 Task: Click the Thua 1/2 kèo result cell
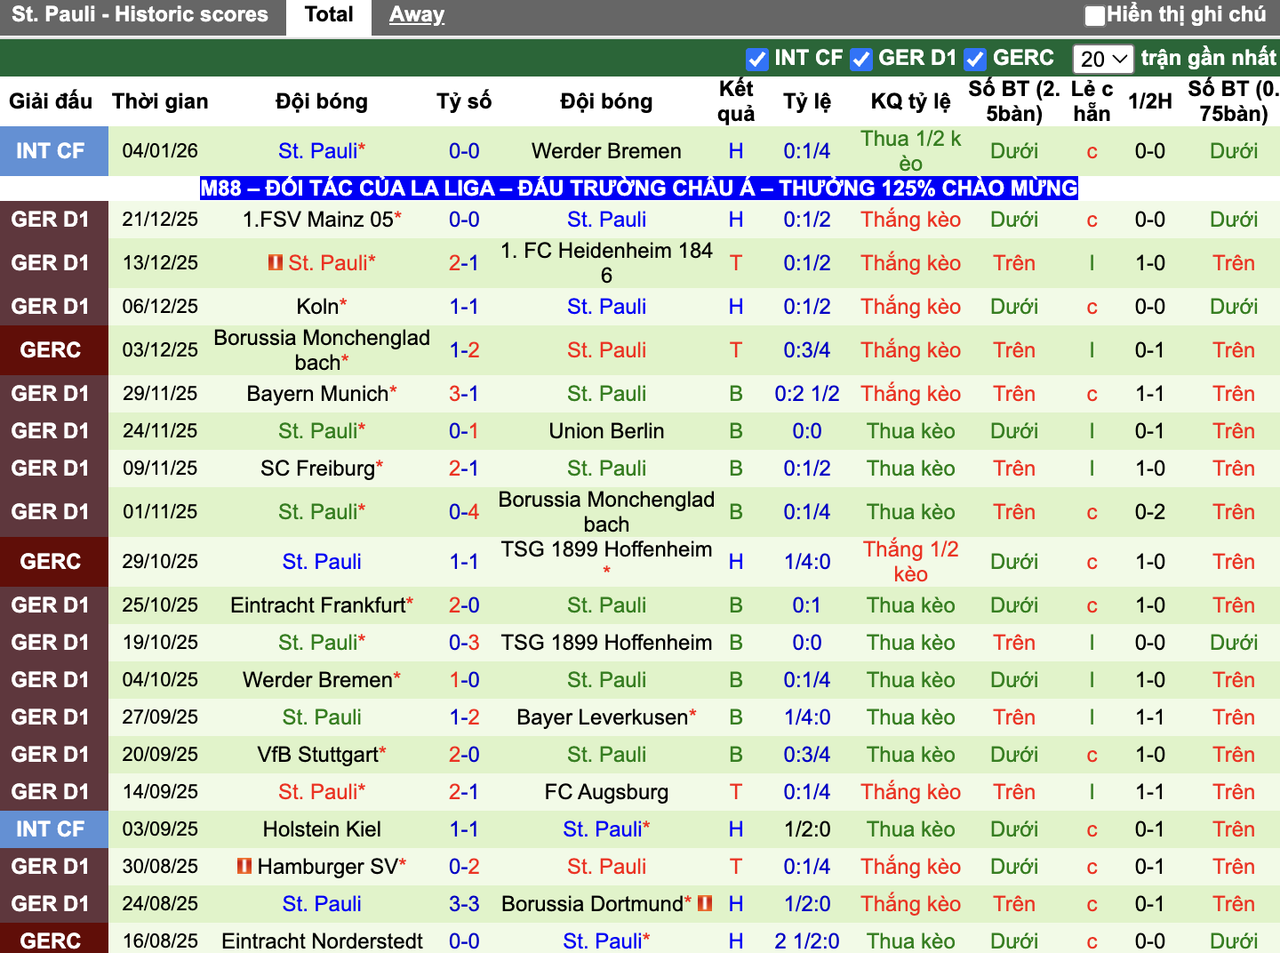(x=911, y=151)
